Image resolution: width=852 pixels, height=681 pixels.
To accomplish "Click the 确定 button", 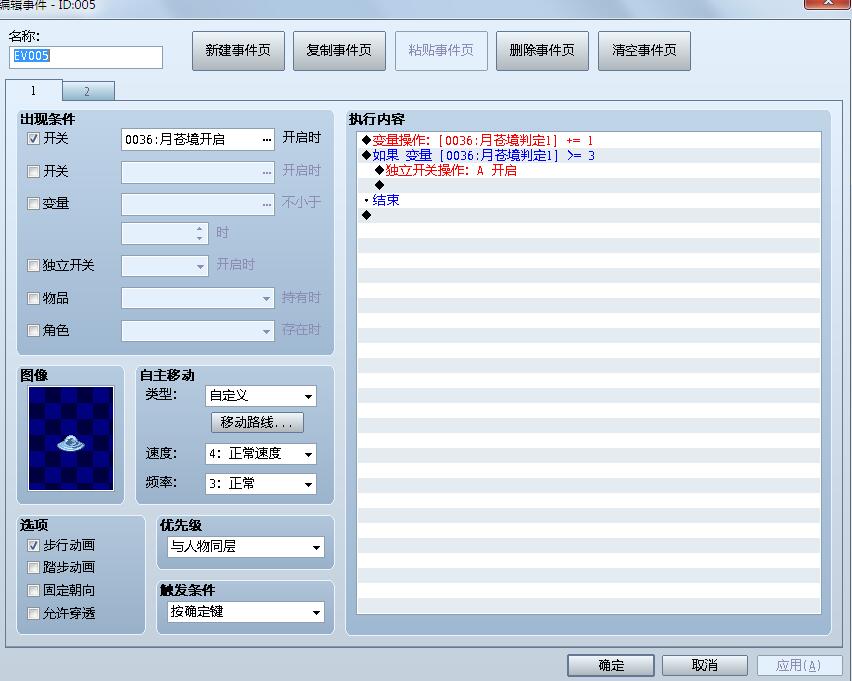I will click(x=611, y=665).
